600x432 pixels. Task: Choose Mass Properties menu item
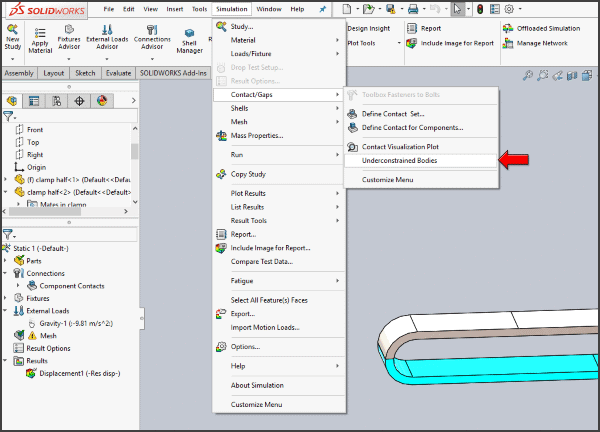[x=279, y=136]
